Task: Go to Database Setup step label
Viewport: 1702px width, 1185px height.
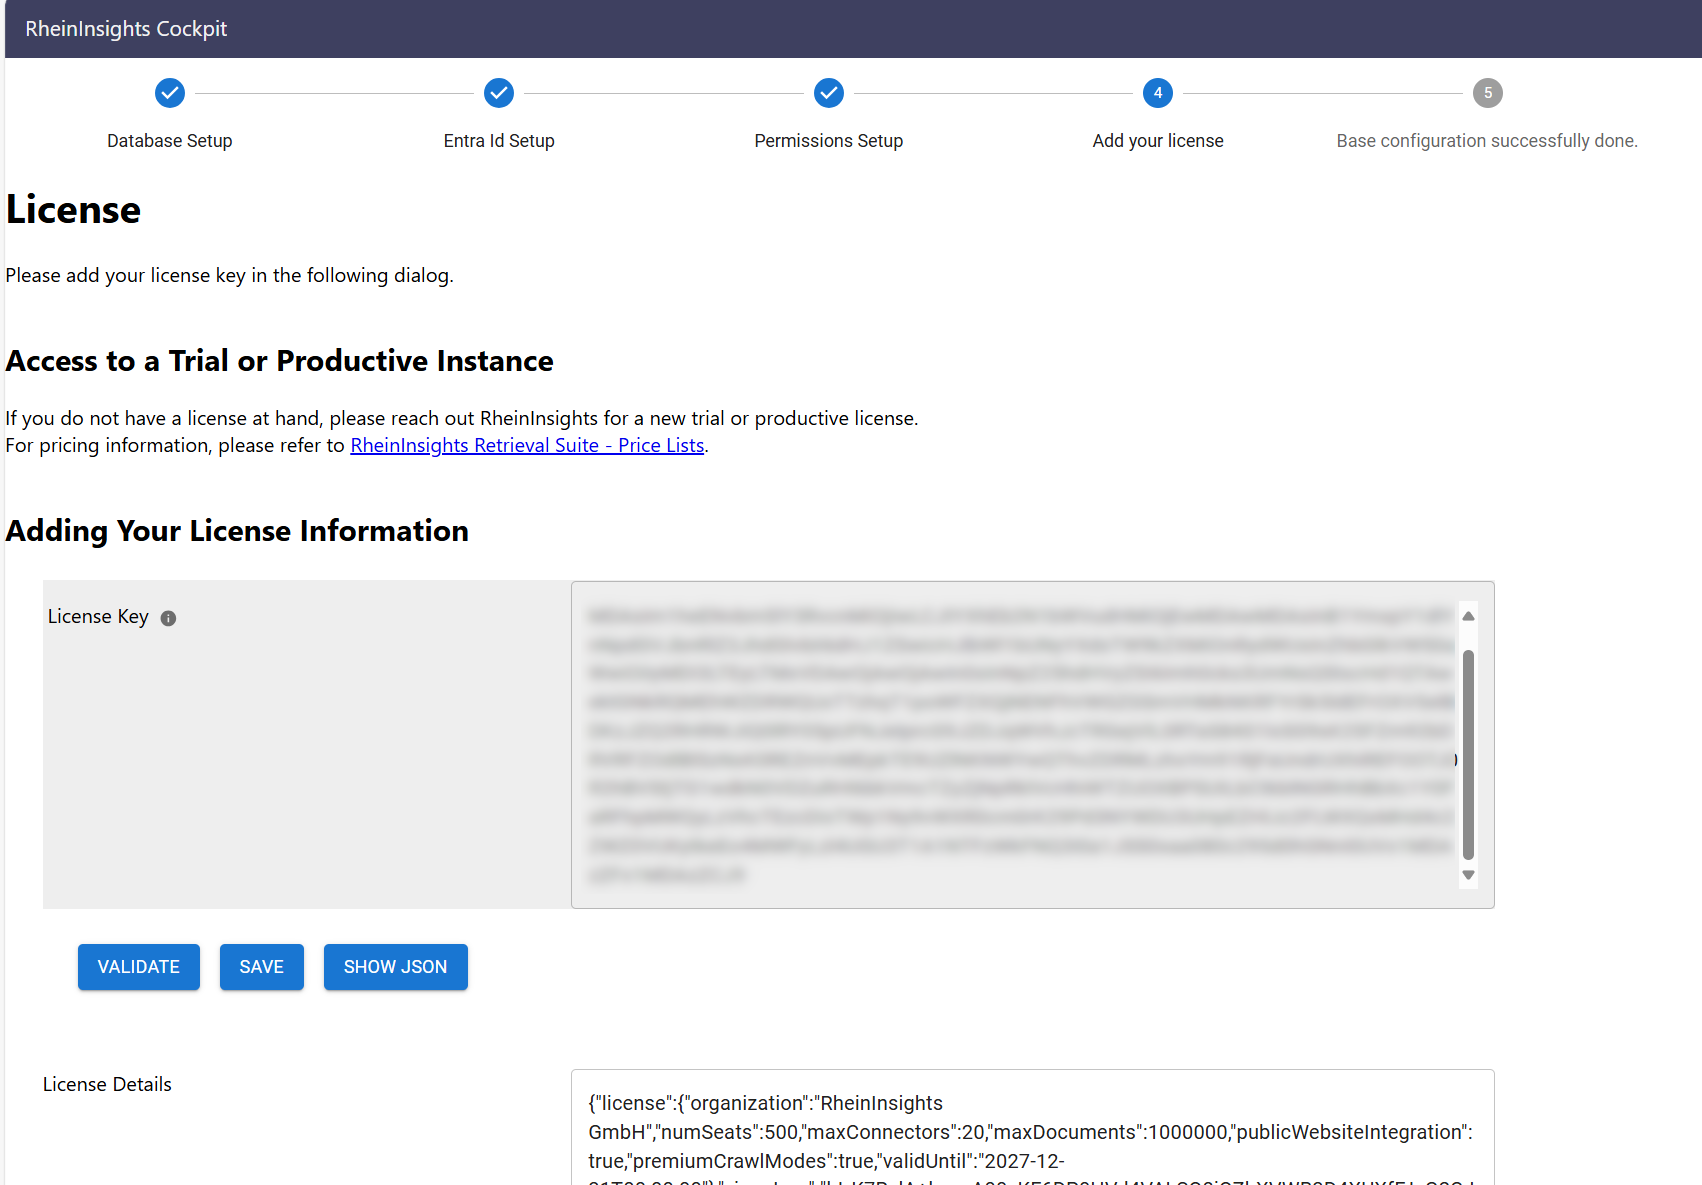Action: (x=170, y=141)
